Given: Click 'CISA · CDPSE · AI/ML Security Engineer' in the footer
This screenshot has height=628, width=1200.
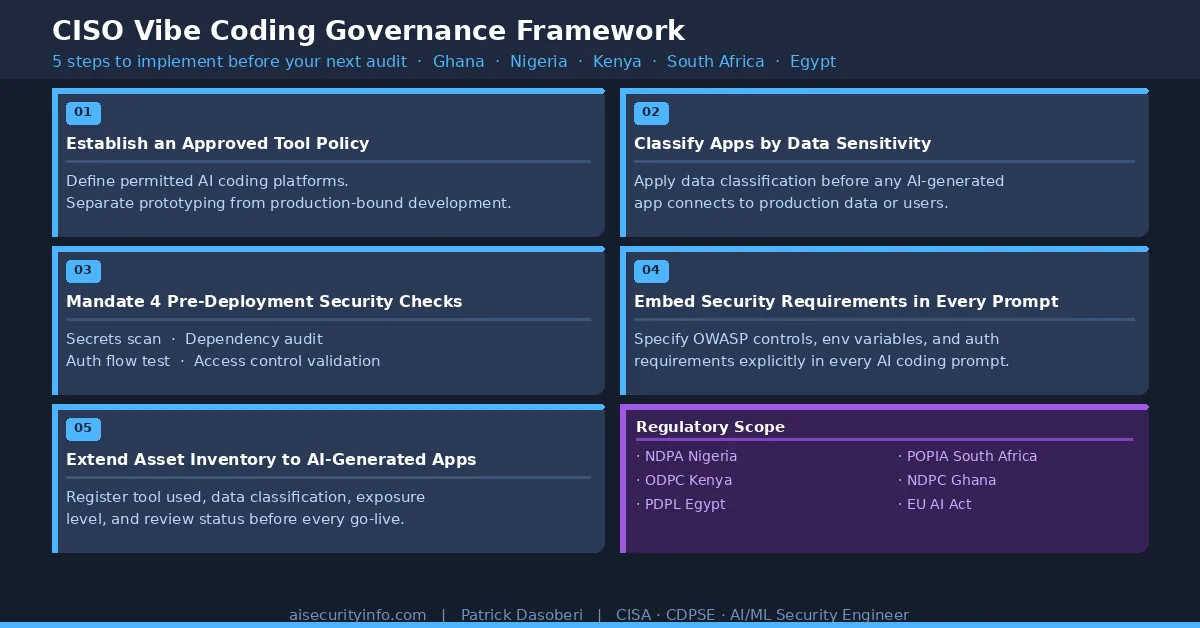Looking at the screenshot, I should (x=762, y=615).
